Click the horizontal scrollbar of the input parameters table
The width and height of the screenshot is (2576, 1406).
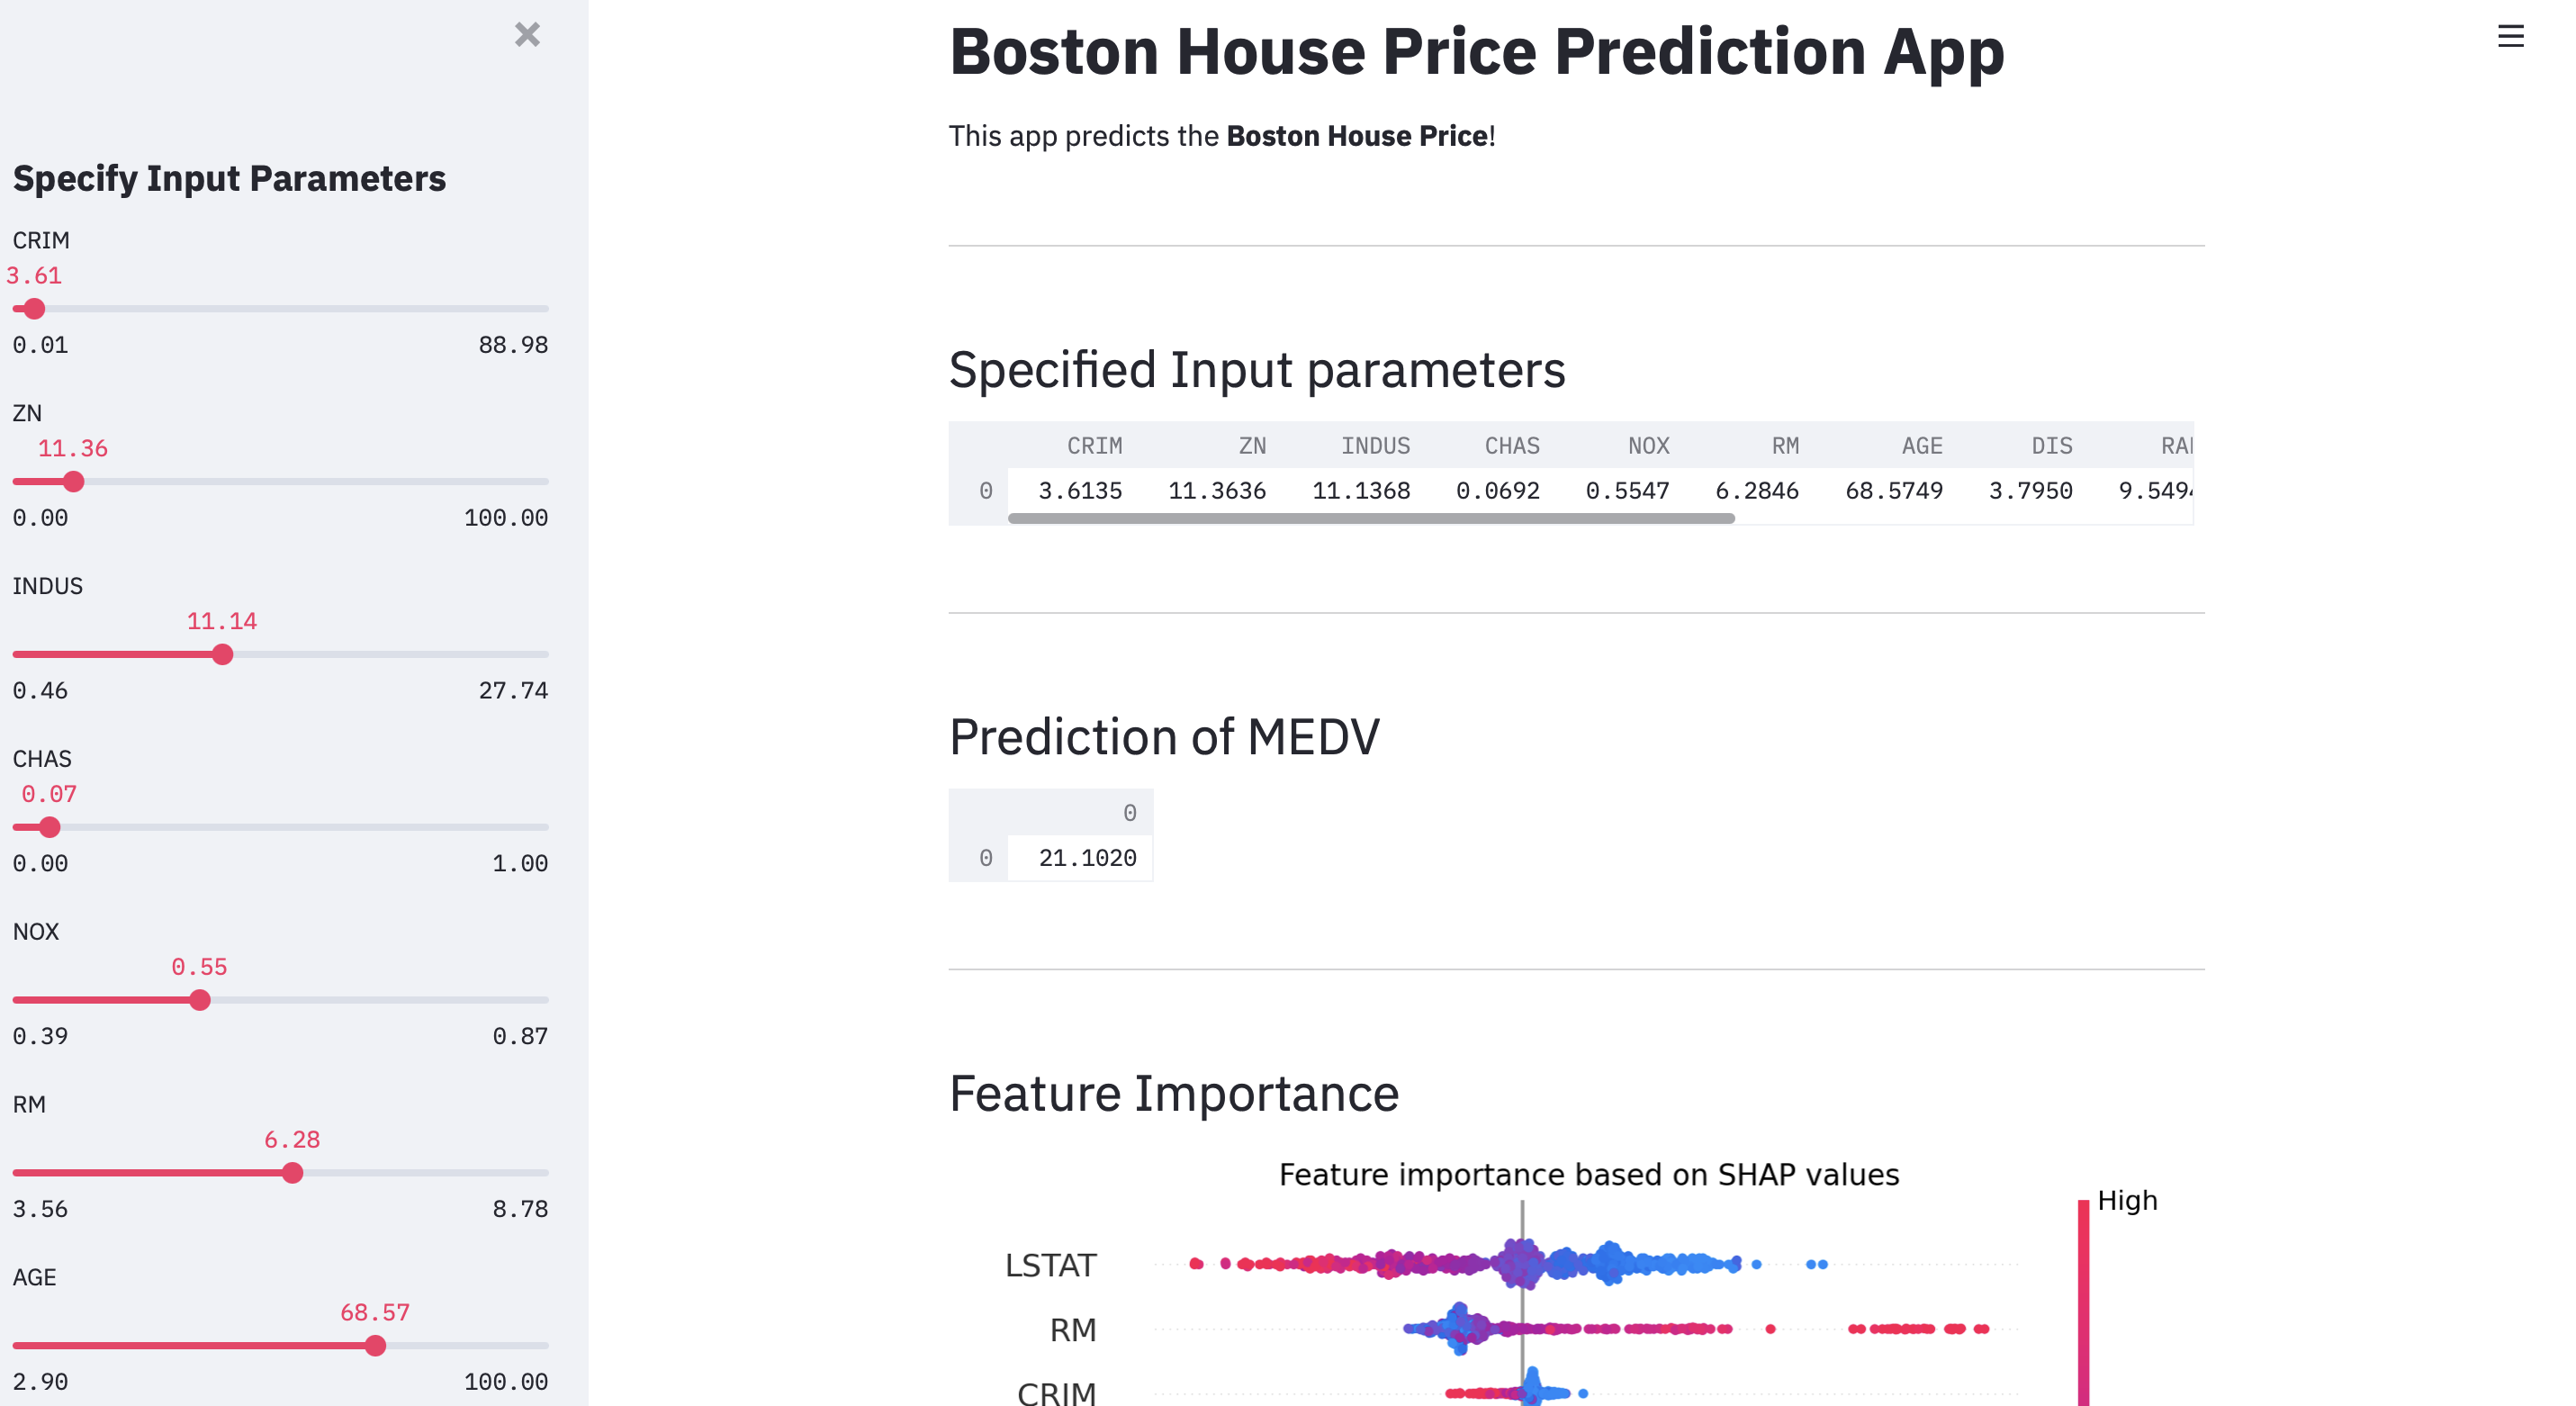tap(1371, 518)
